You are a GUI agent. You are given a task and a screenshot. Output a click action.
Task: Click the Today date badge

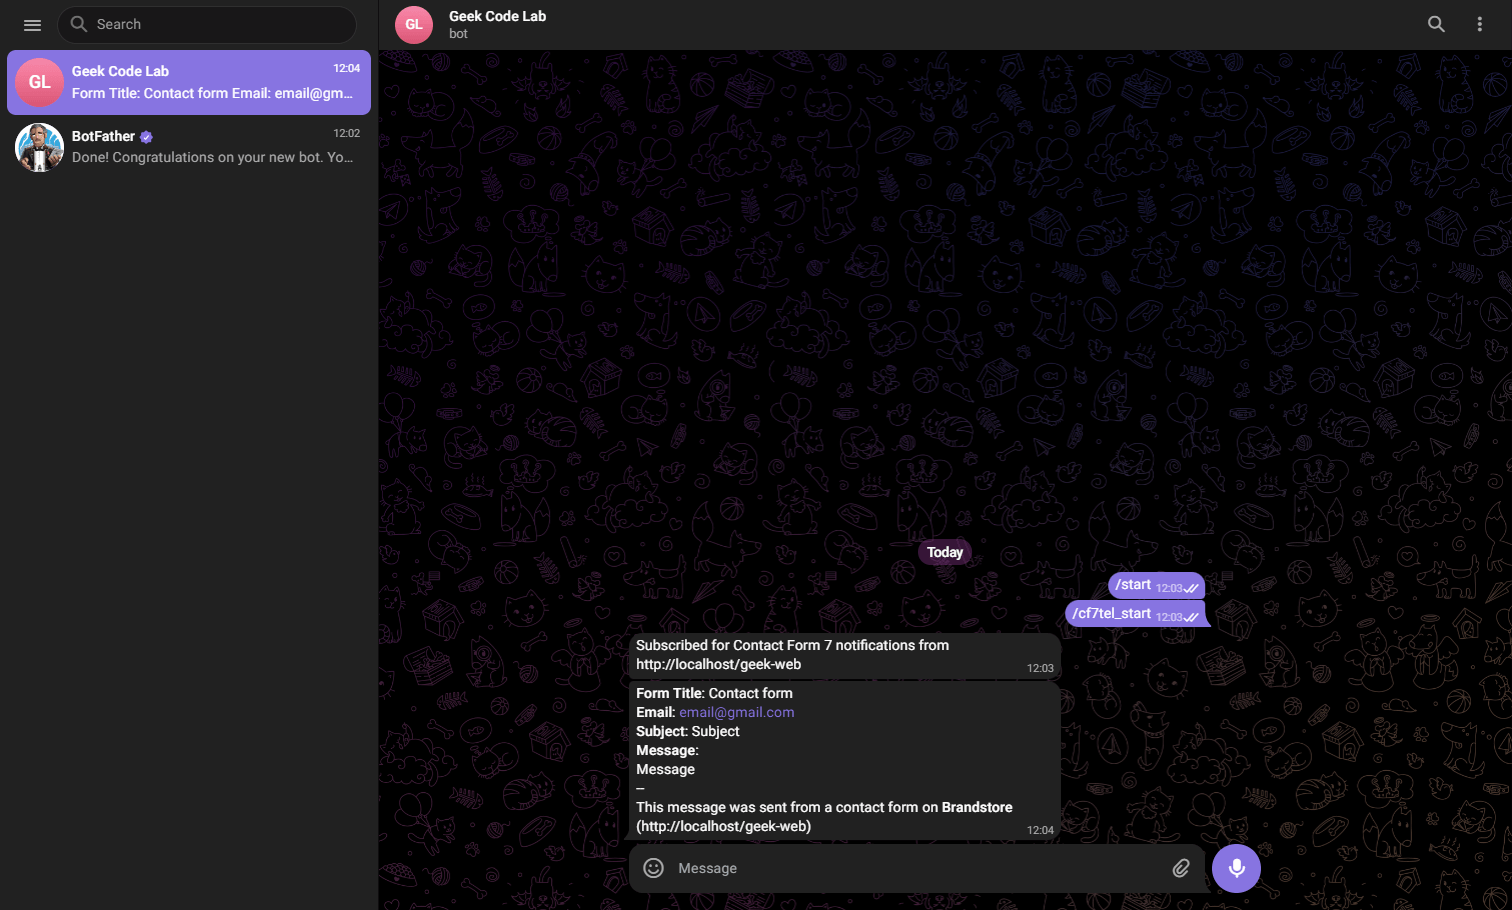(945, 552)
